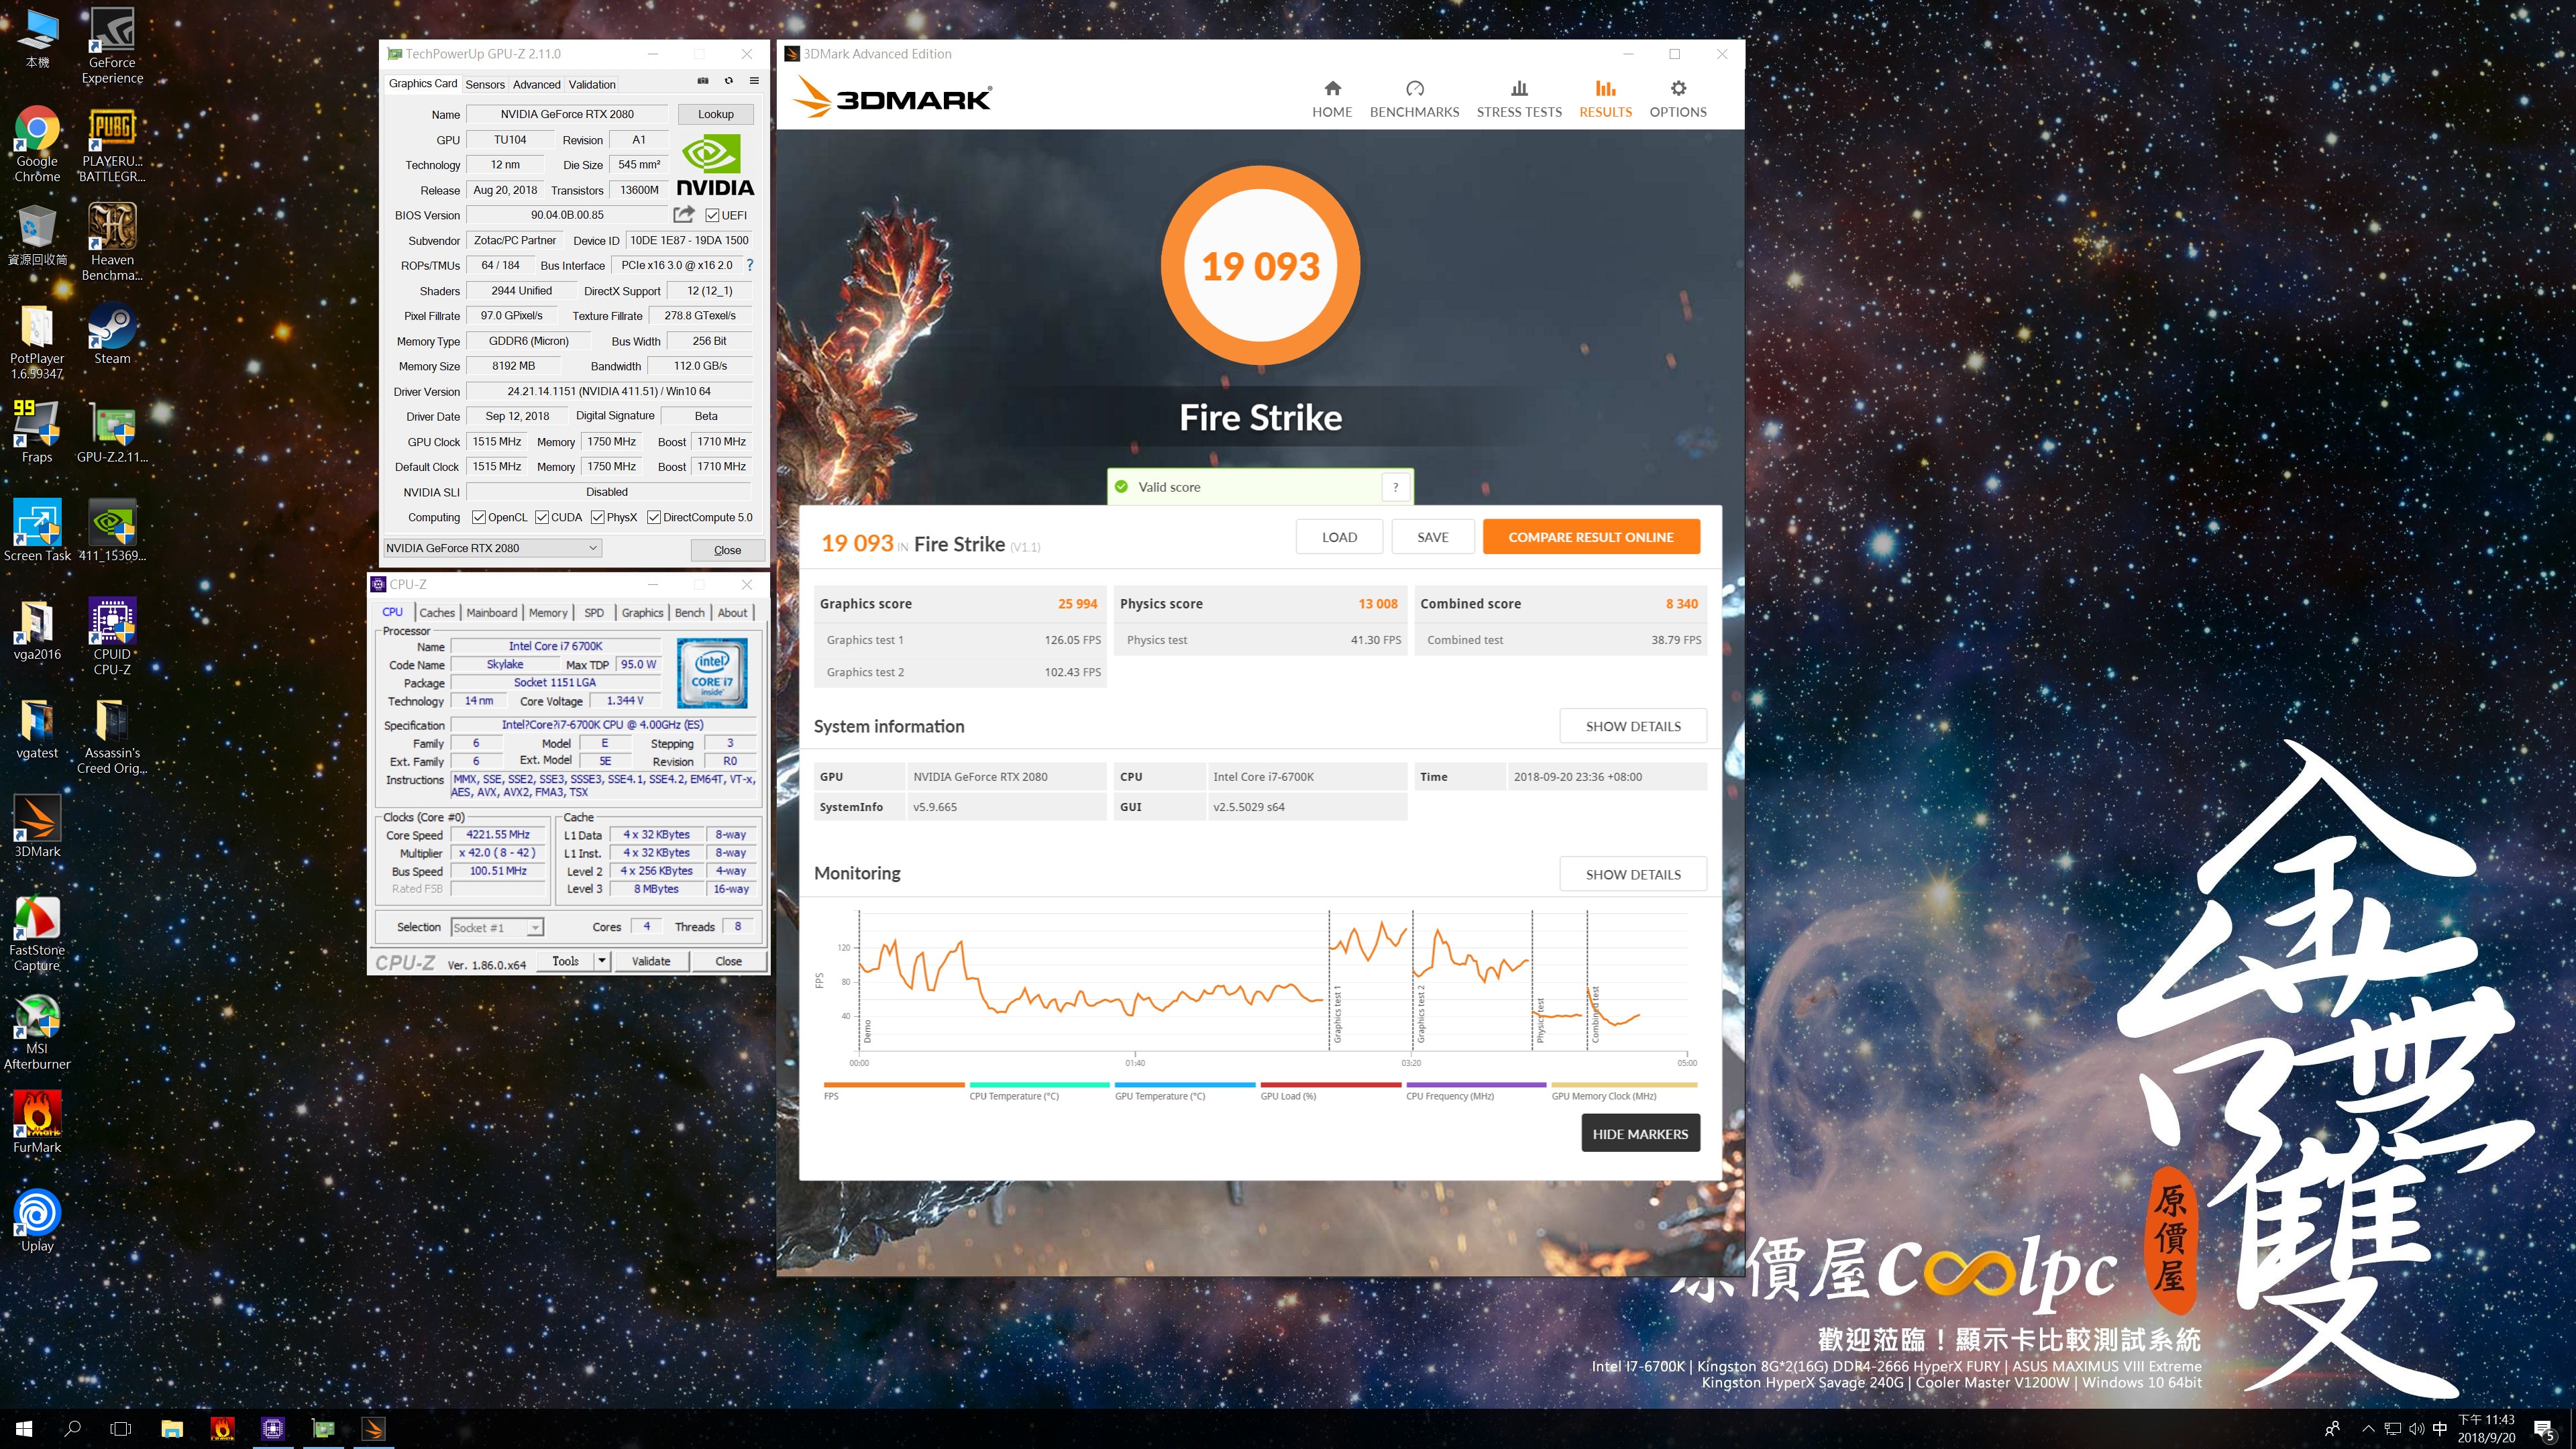The height and width of the screenshot is (1449, 2576).
Task: Open 3DMark Options gear icon
Action: [x=1677, y=88]
